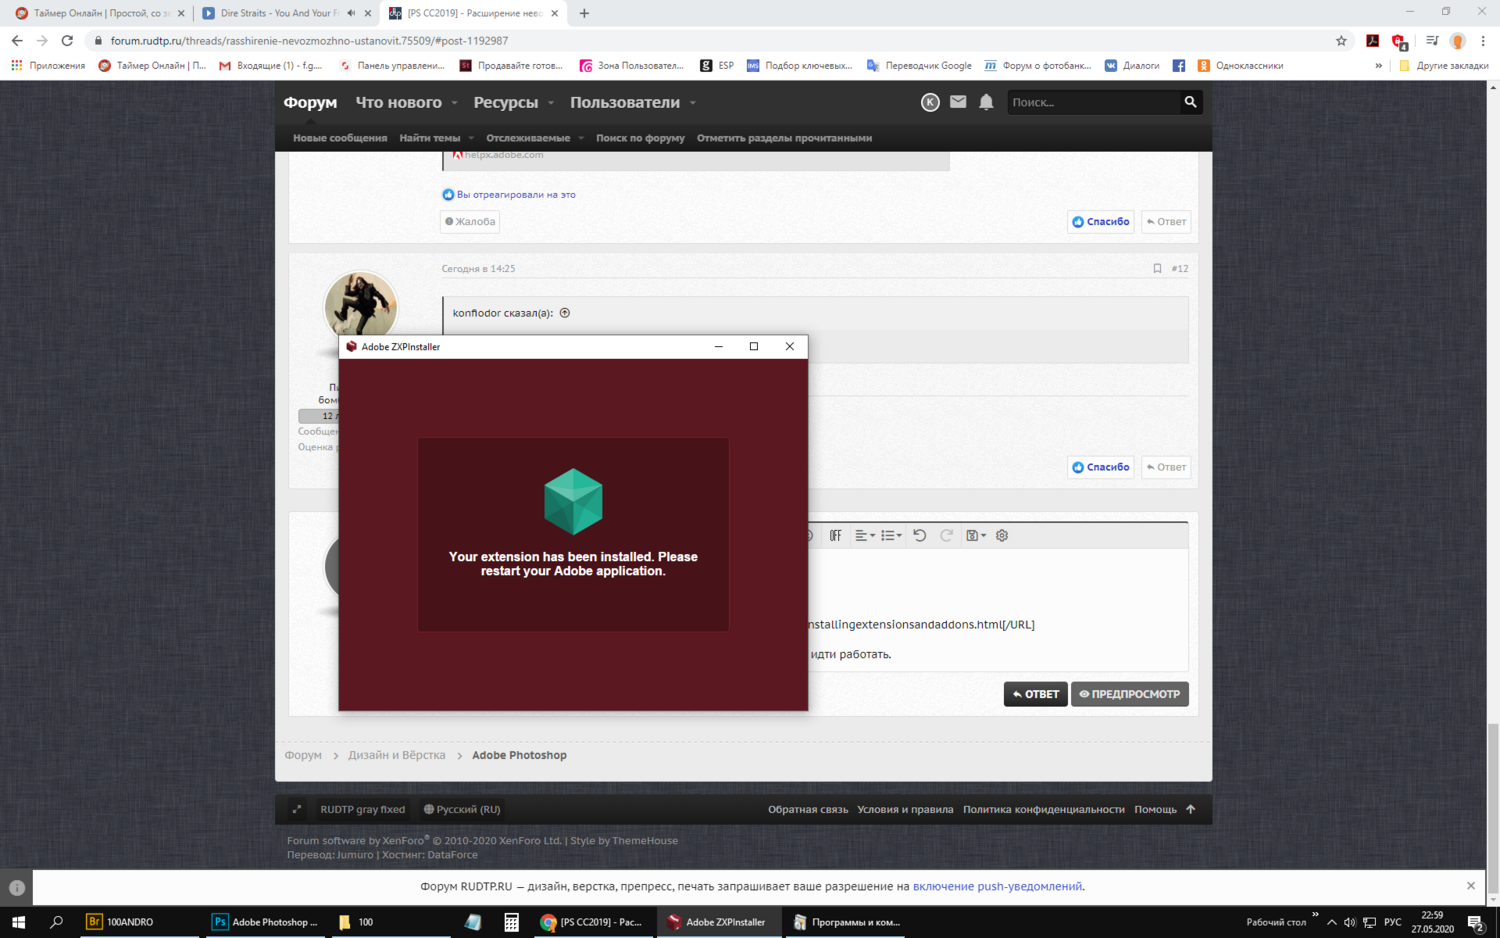Image resolution: width=1500 pixels, height=938 pixels.
Task: Open the save draft dropdown in editor
Action: [x=976, y=536]
